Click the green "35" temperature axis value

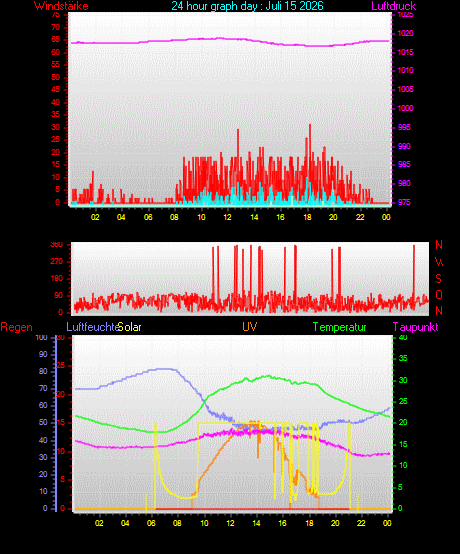[403, 358]
